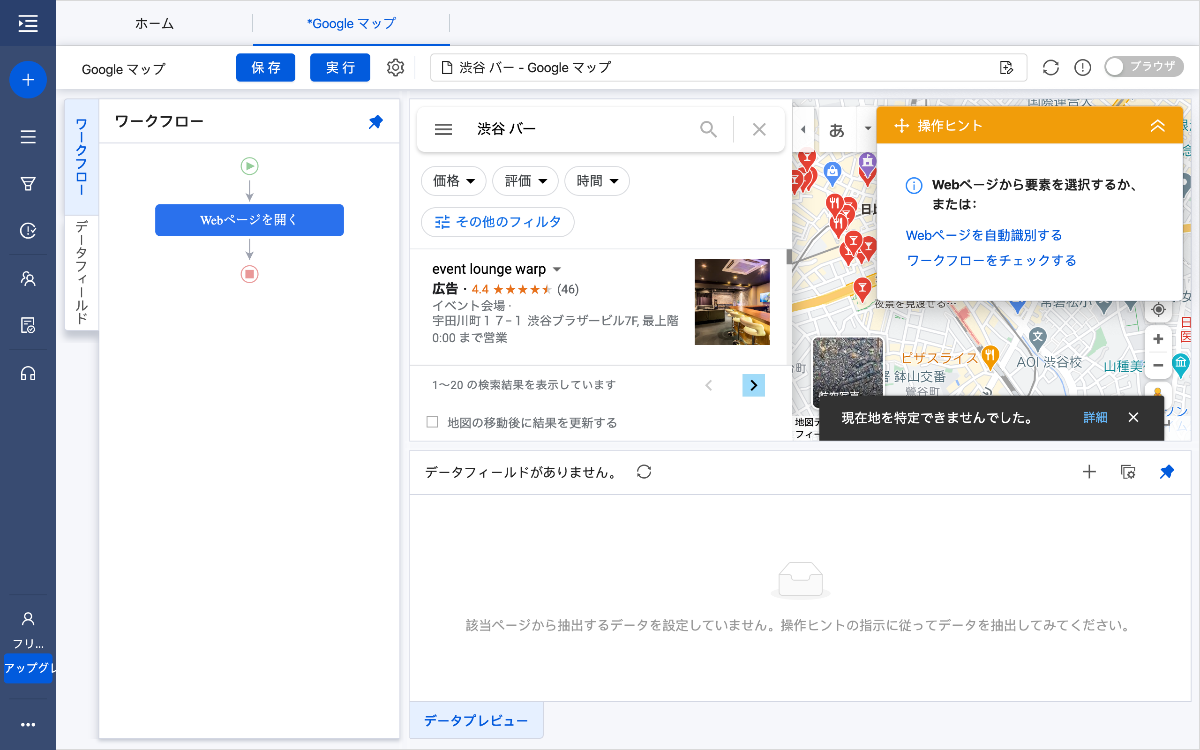Open task settings gear icon
Screen dimensions: 1200x750
(395, 68)
